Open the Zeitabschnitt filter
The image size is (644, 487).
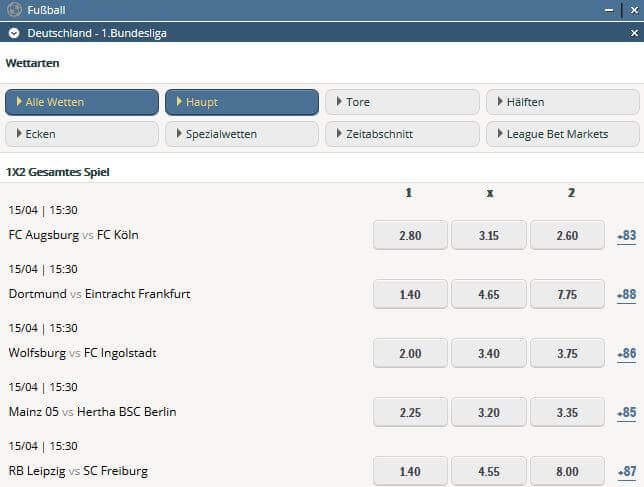click(402, 134)
